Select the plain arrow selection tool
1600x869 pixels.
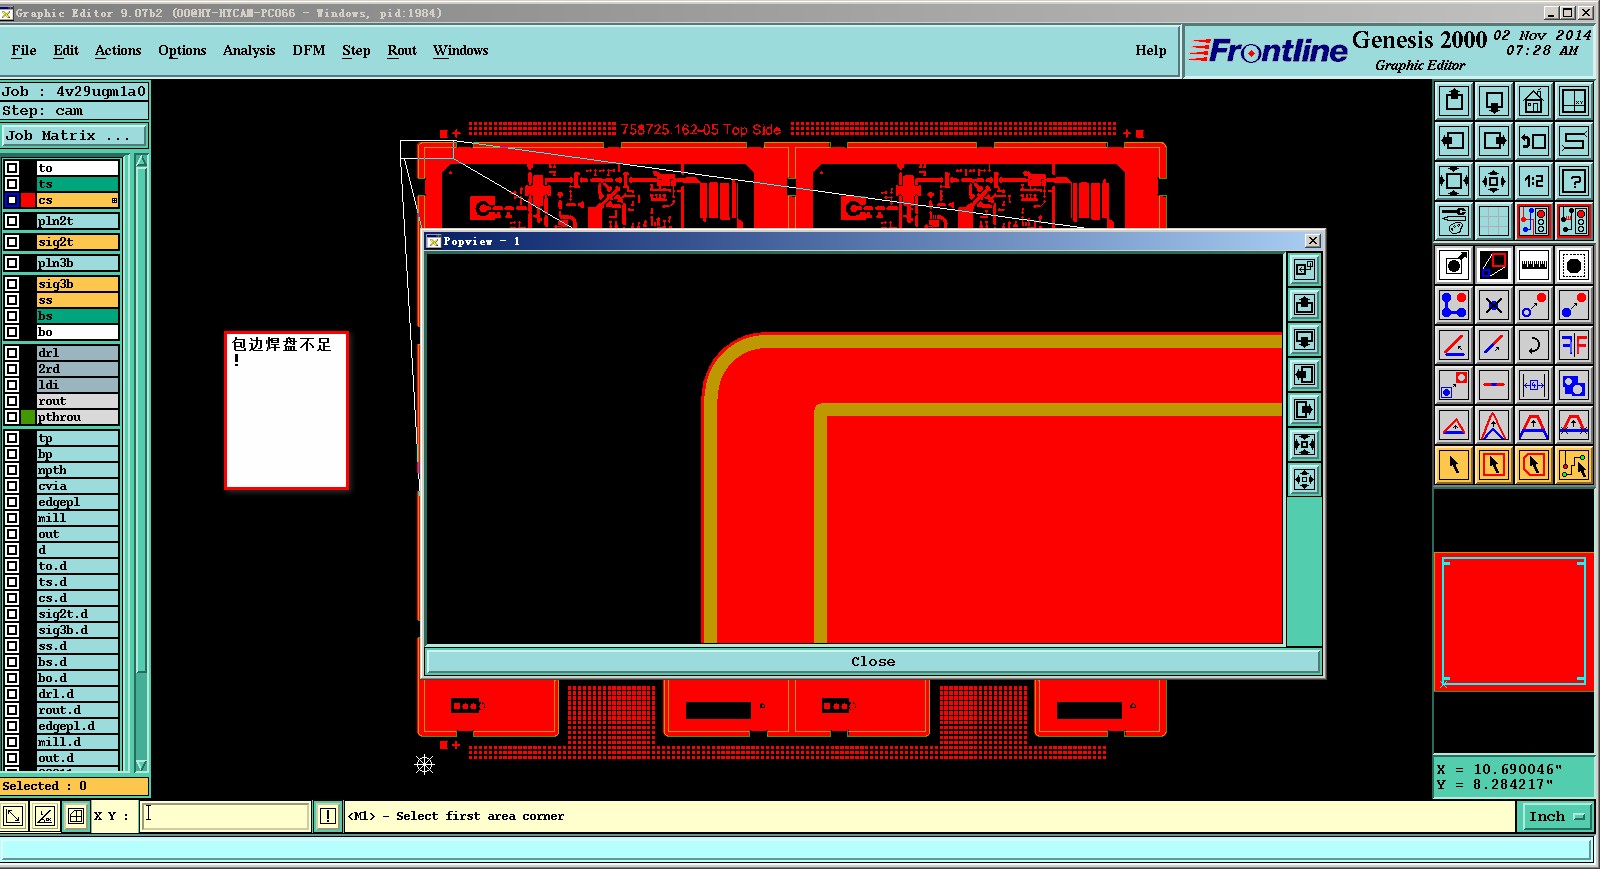[x=1454, y=465]
